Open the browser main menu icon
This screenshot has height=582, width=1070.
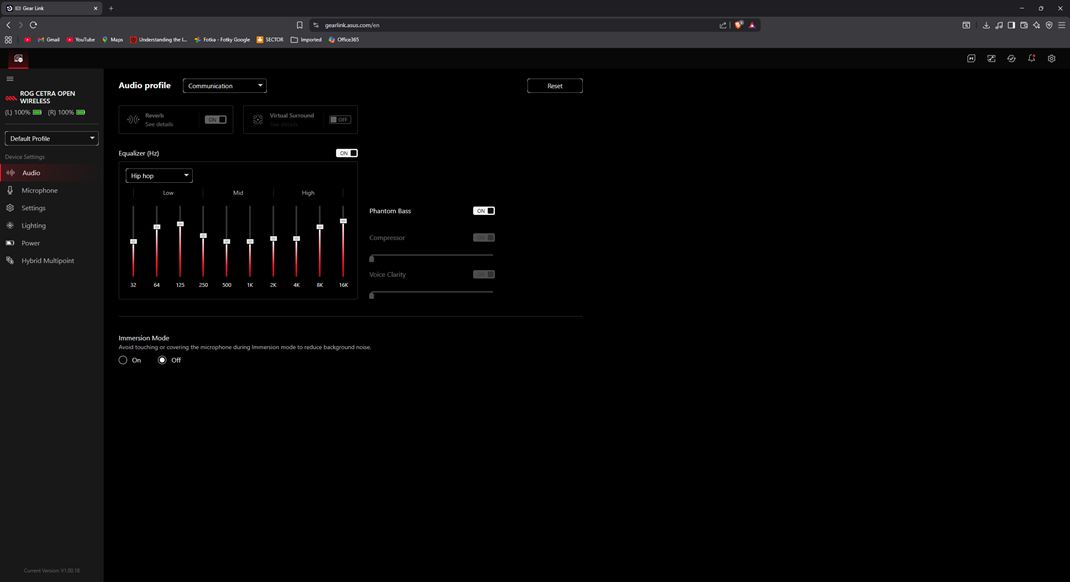tap(1061, 25)
